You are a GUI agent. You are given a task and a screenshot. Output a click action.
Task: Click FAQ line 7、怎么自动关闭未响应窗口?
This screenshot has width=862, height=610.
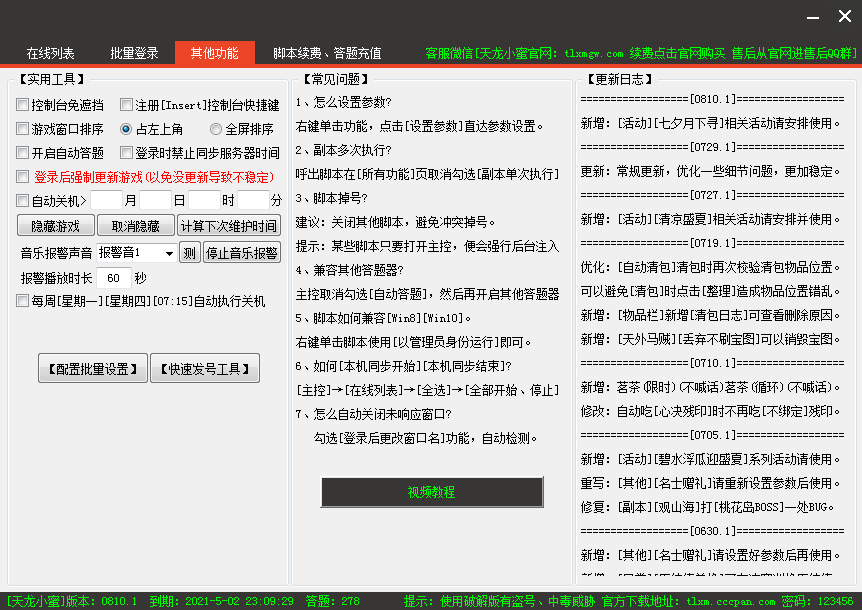tap(374, 414)
